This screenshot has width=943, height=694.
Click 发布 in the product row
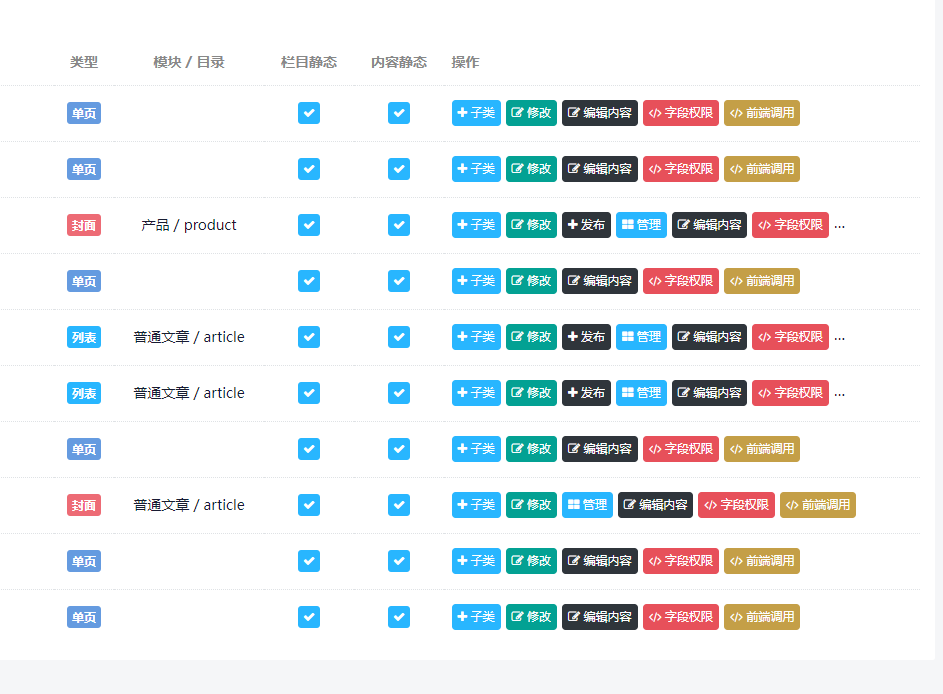pyautogui.click(x=586, y=225)
